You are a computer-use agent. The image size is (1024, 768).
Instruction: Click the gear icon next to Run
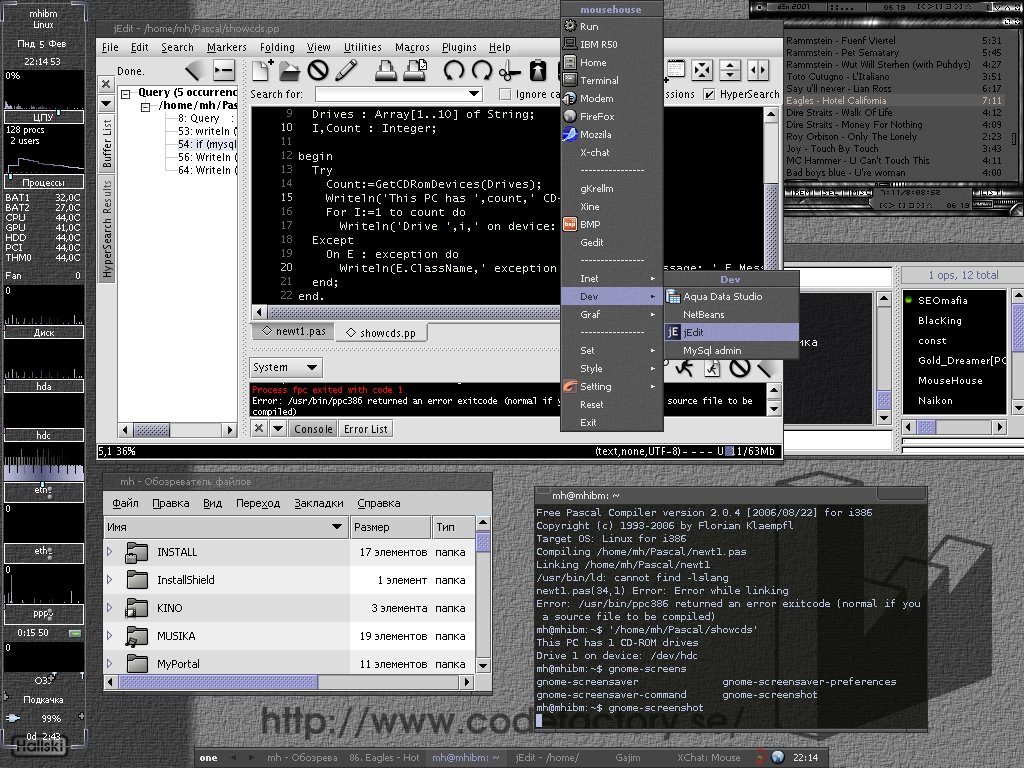(569, 26)
